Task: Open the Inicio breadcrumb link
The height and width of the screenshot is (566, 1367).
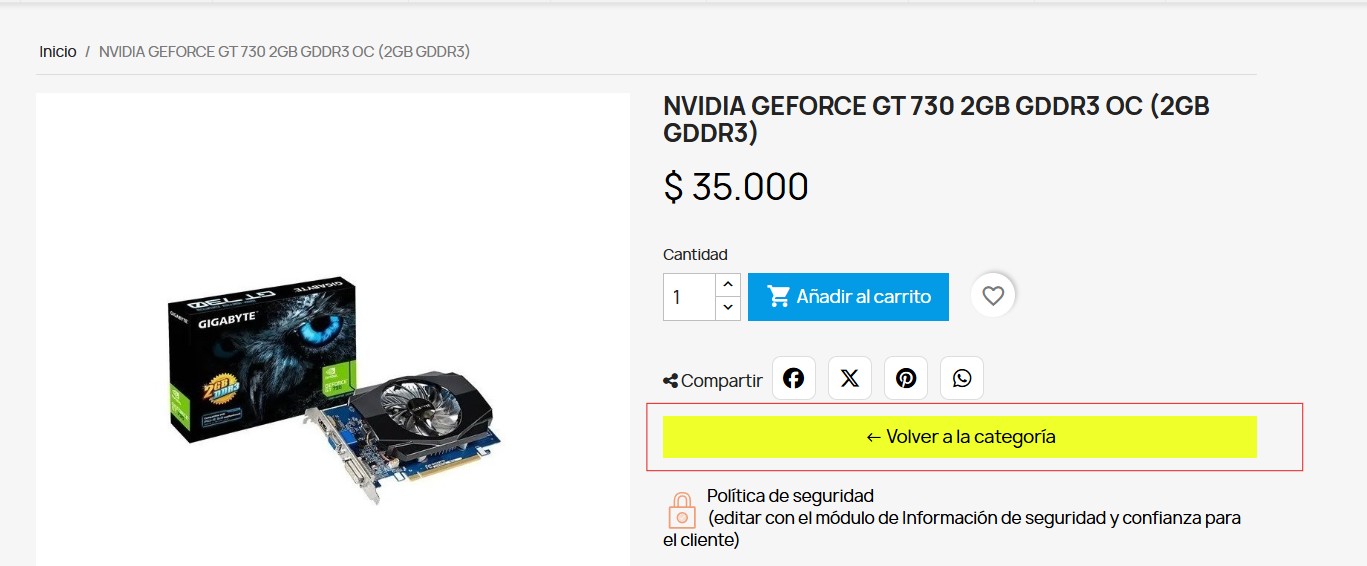Action: pos(58,51)
